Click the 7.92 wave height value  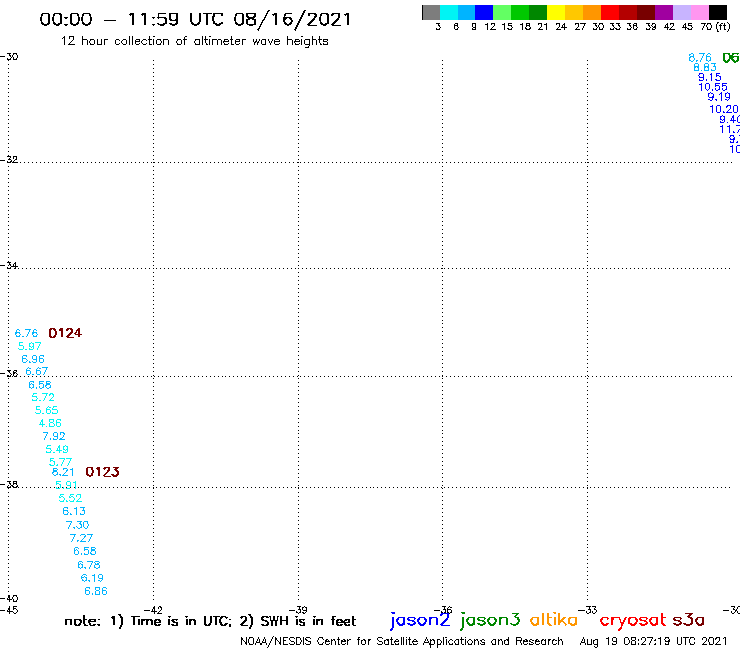[x=54, y=436]
